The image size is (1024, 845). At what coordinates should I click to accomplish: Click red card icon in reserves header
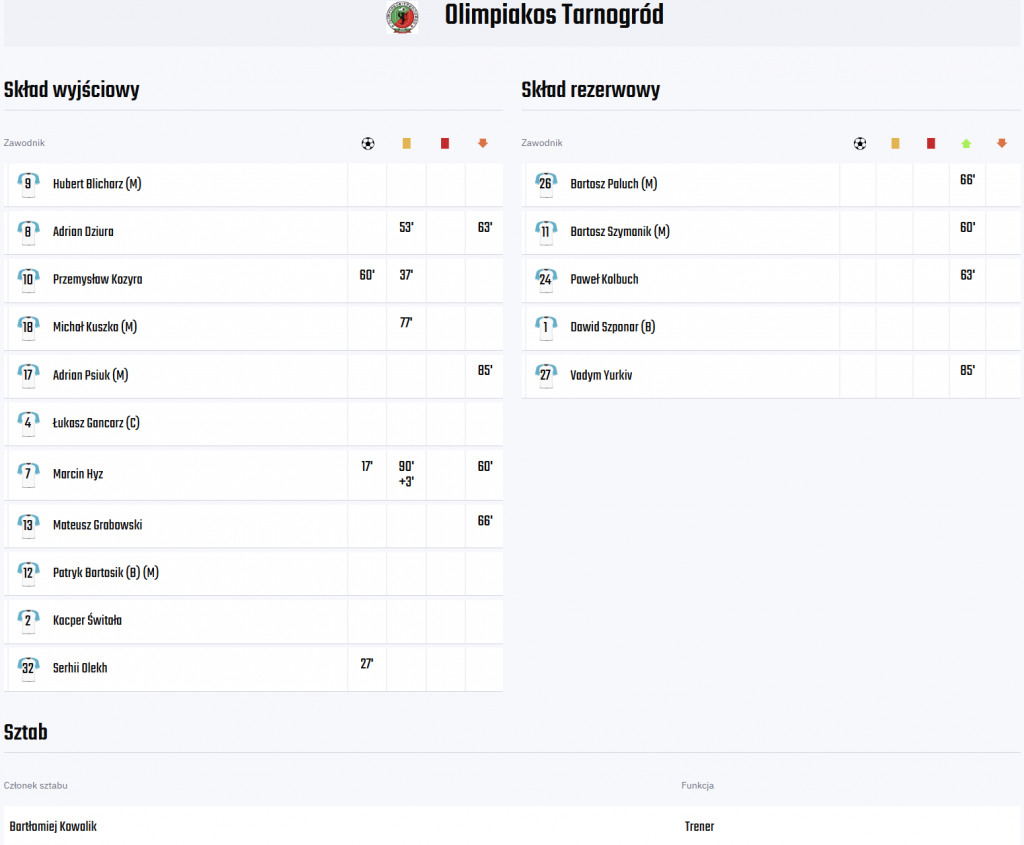[931, 143]
